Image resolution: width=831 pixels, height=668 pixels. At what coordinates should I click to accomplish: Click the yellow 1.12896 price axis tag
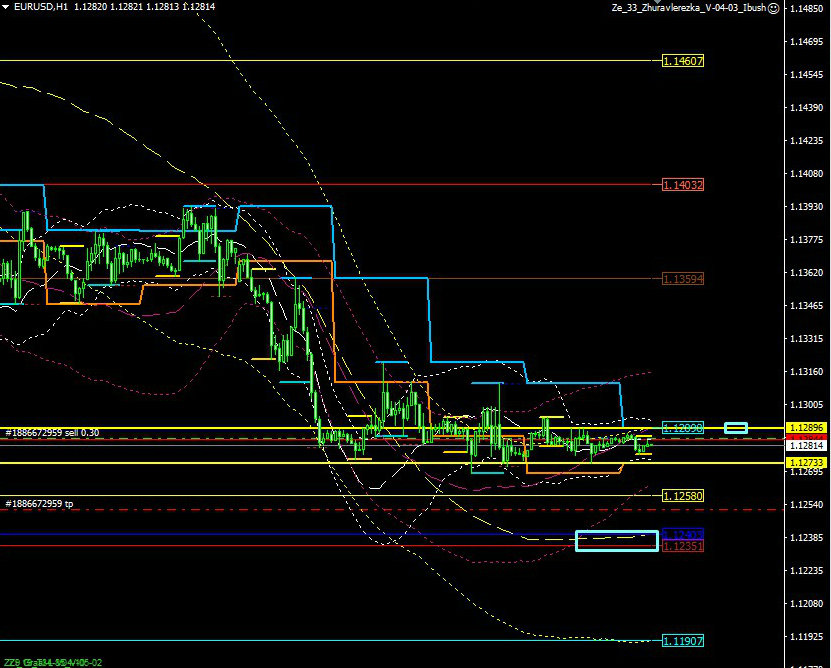click(x=808, y=427)
